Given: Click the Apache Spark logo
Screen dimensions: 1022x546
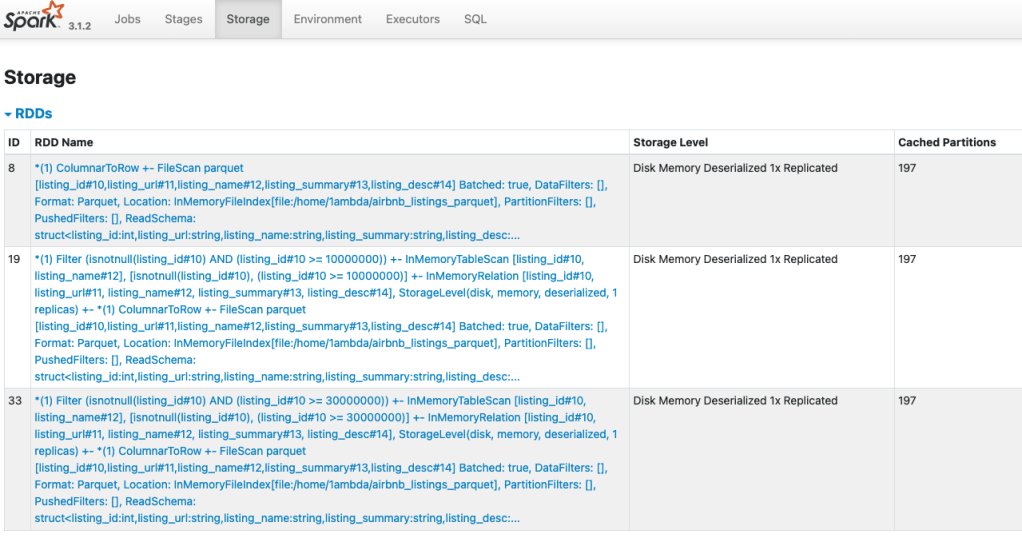Looking at the screenshot, I should click(x=33, y=17).
